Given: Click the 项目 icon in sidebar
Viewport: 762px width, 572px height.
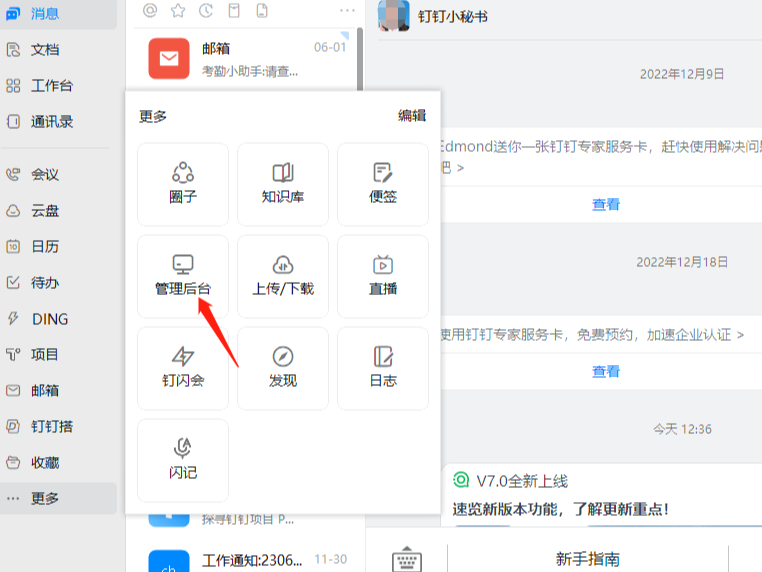Looking at the screenshot, I should click(x=13, y=355).
